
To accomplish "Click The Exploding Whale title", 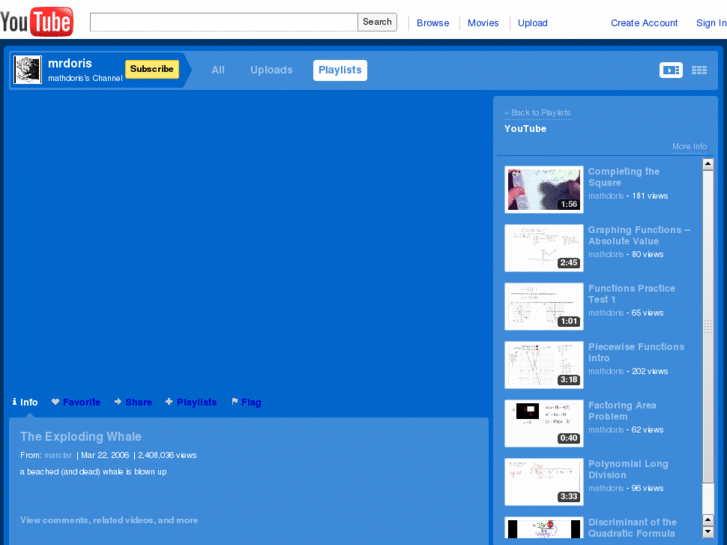I will click(81, 436).
